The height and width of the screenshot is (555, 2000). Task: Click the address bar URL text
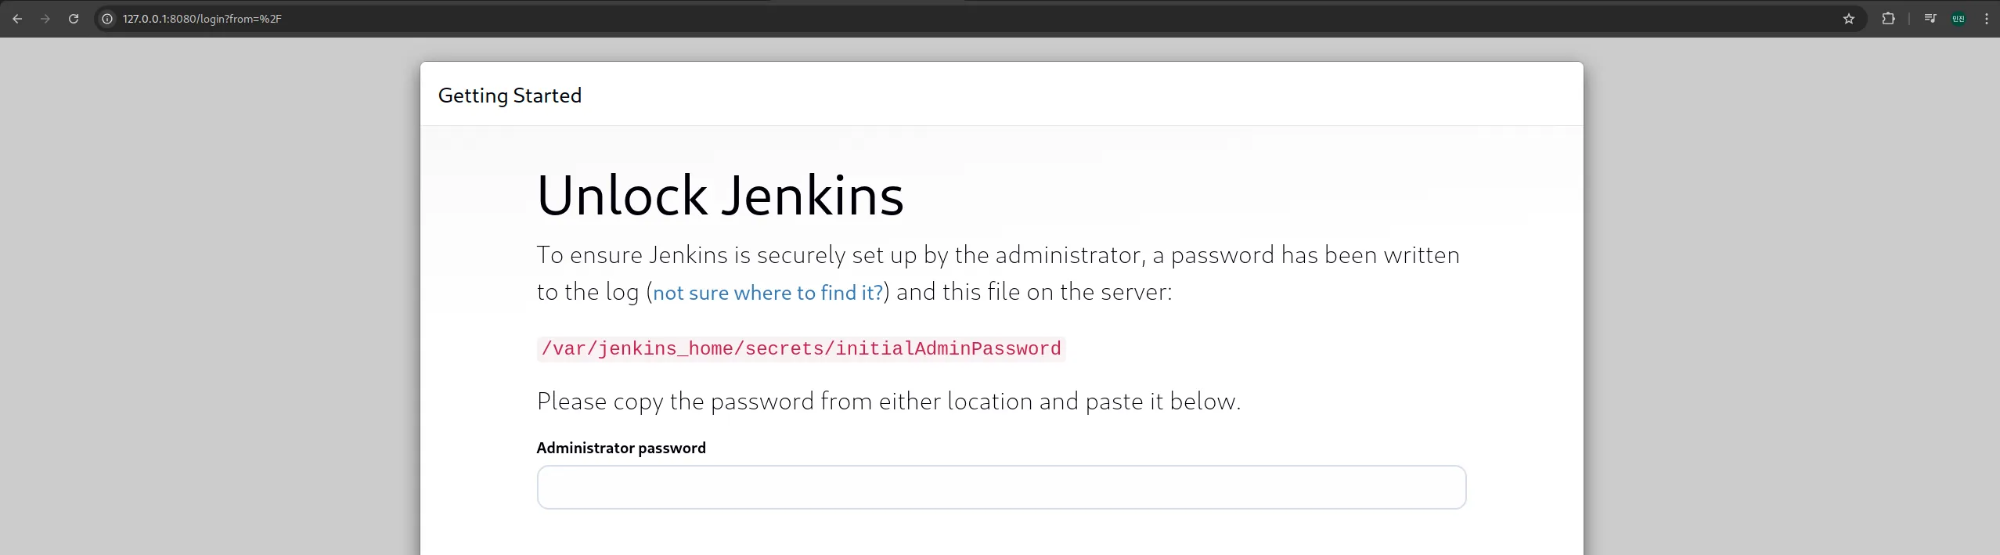202,19
